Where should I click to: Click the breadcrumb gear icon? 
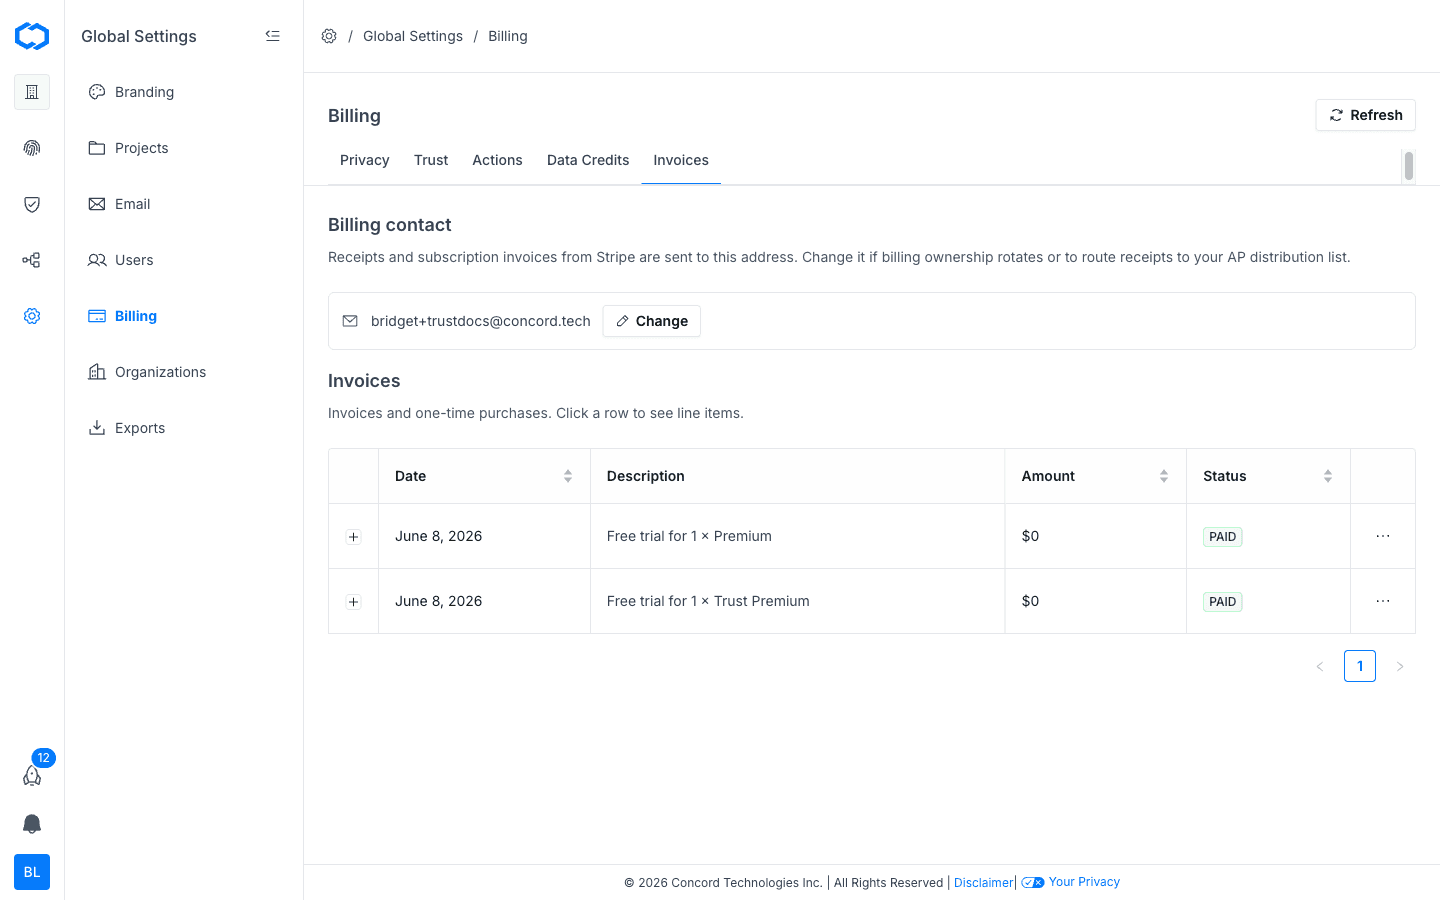[329, 36]
